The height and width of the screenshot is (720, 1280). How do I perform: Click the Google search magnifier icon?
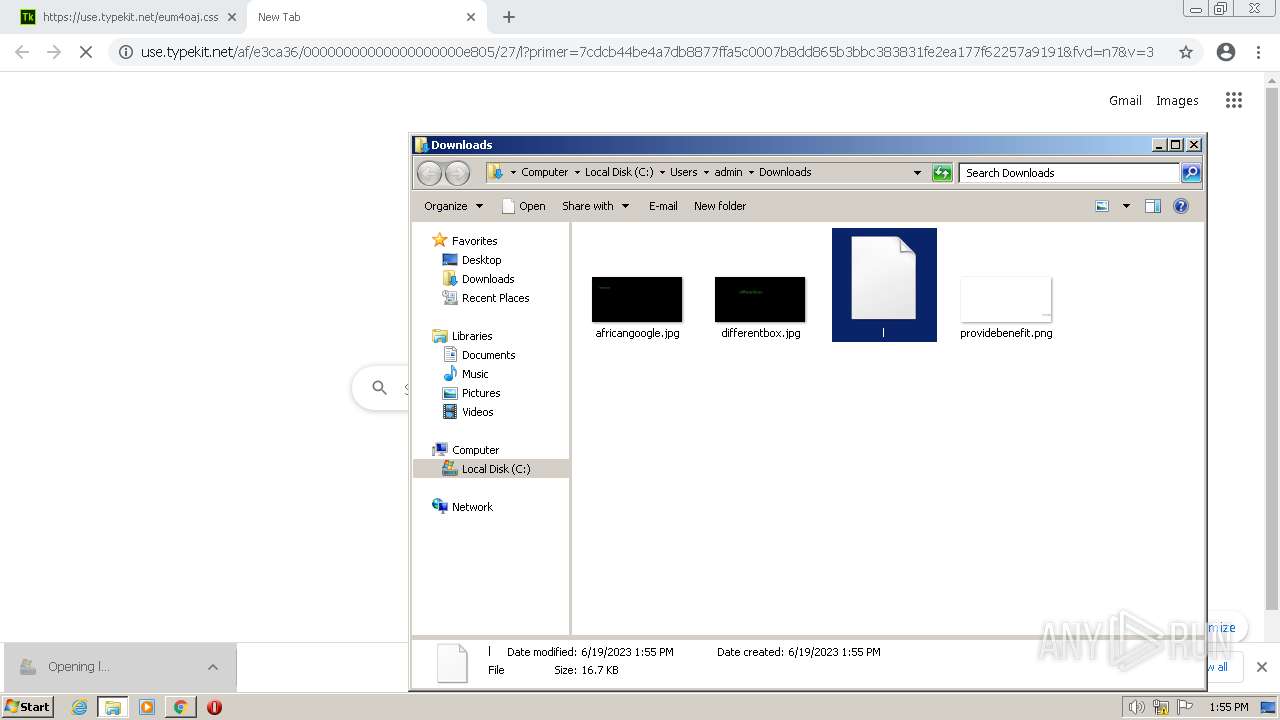(379, 387)
